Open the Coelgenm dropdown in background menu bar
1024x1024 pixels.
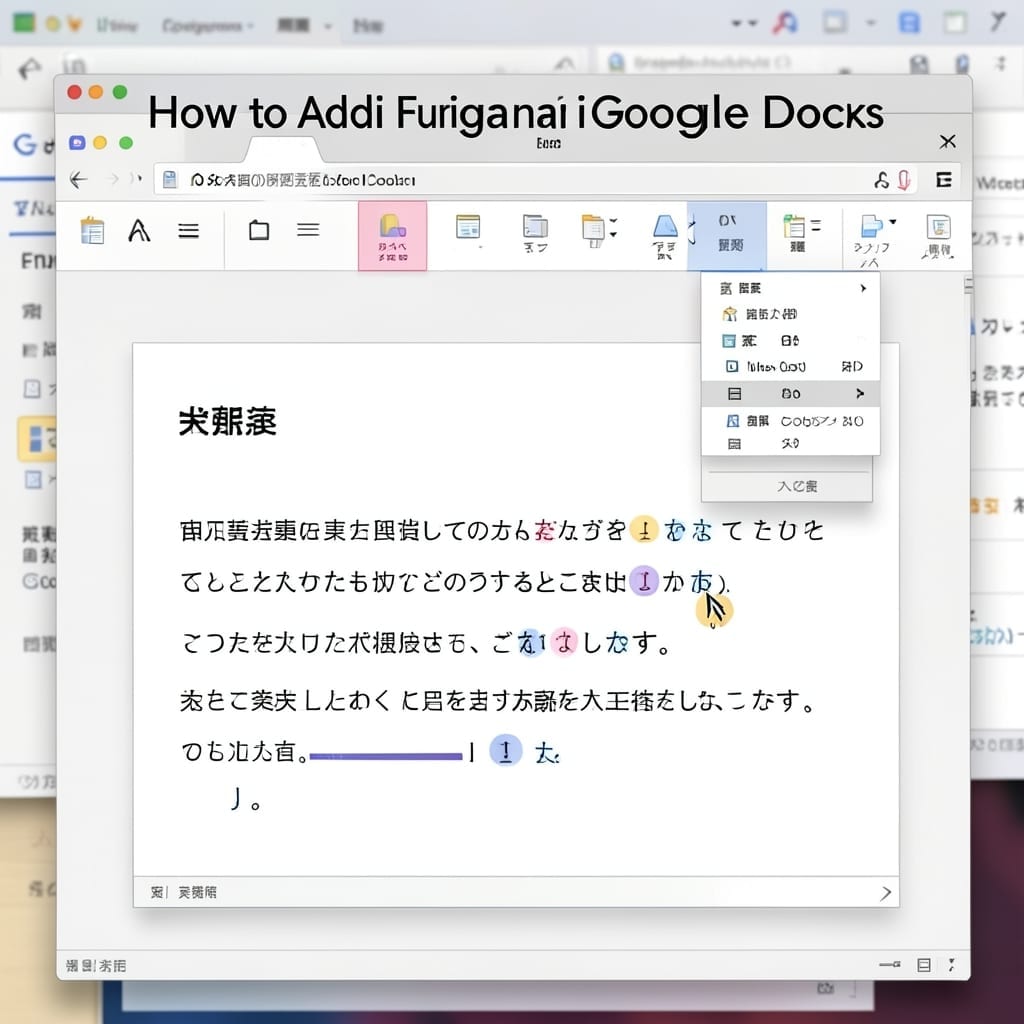point(208,25)
